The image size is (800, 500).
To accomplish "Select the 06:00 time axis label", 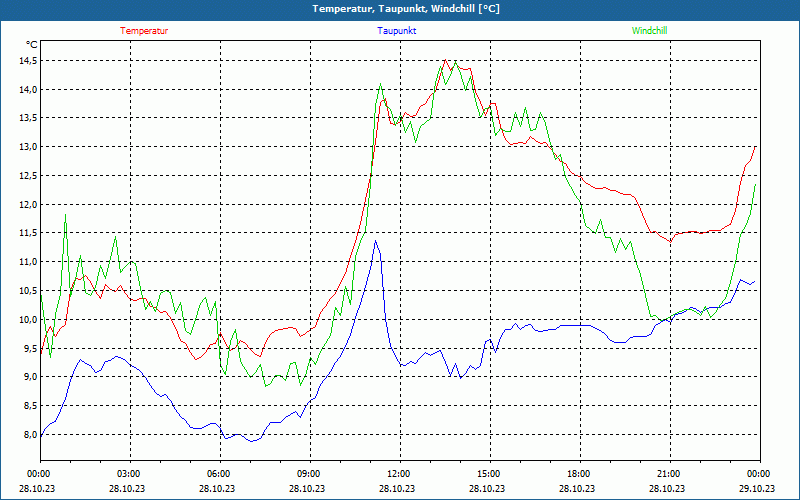I will tap(218, 474).
